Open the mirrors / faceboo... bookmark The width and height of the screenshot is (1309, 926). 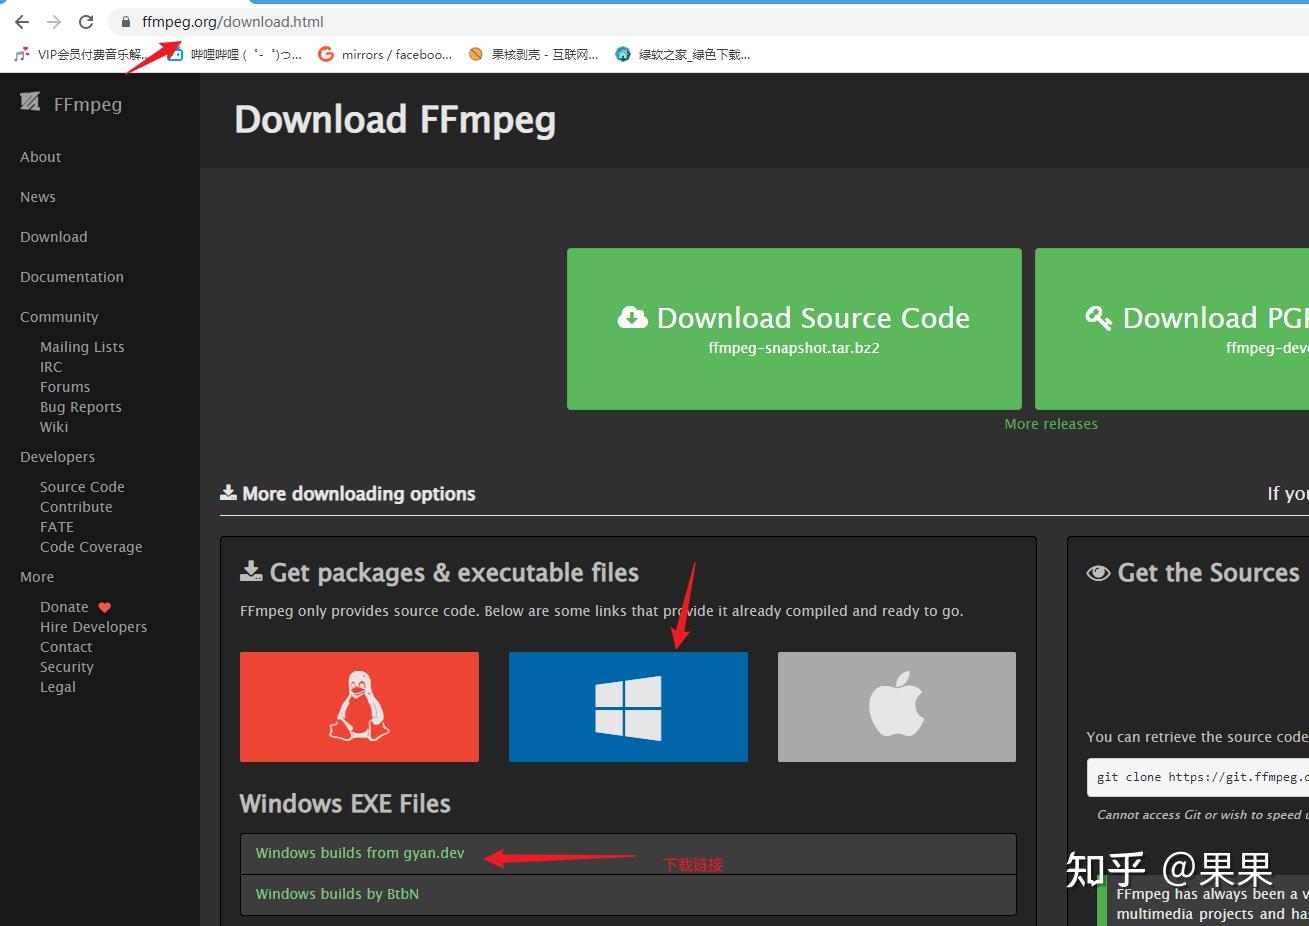pos(385,55)
